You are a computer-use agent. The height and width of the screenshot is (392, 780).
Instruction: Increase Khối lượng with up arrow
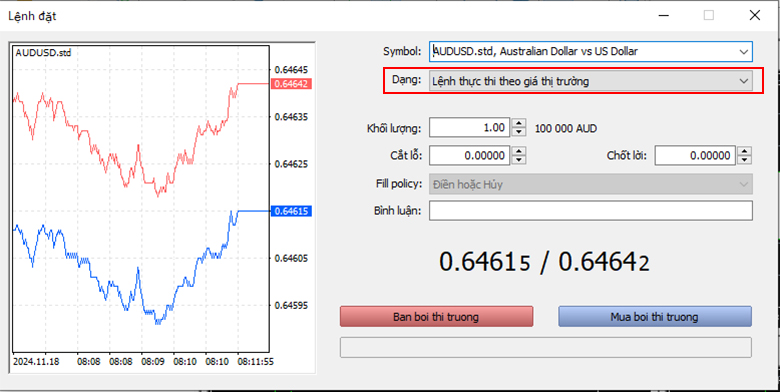[518, 123]
